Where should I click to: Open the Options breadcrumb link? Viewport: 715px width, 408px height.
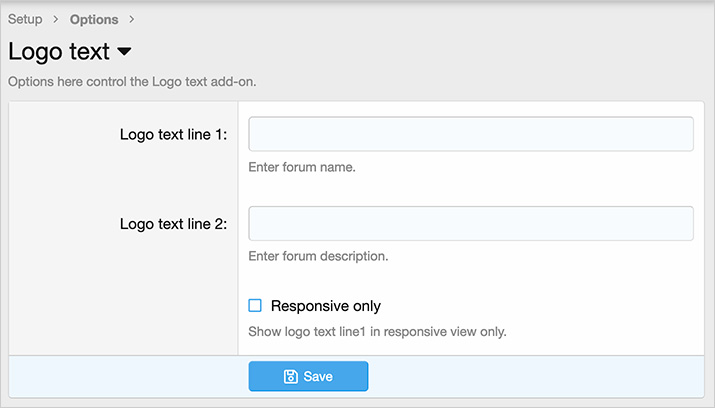94,19
